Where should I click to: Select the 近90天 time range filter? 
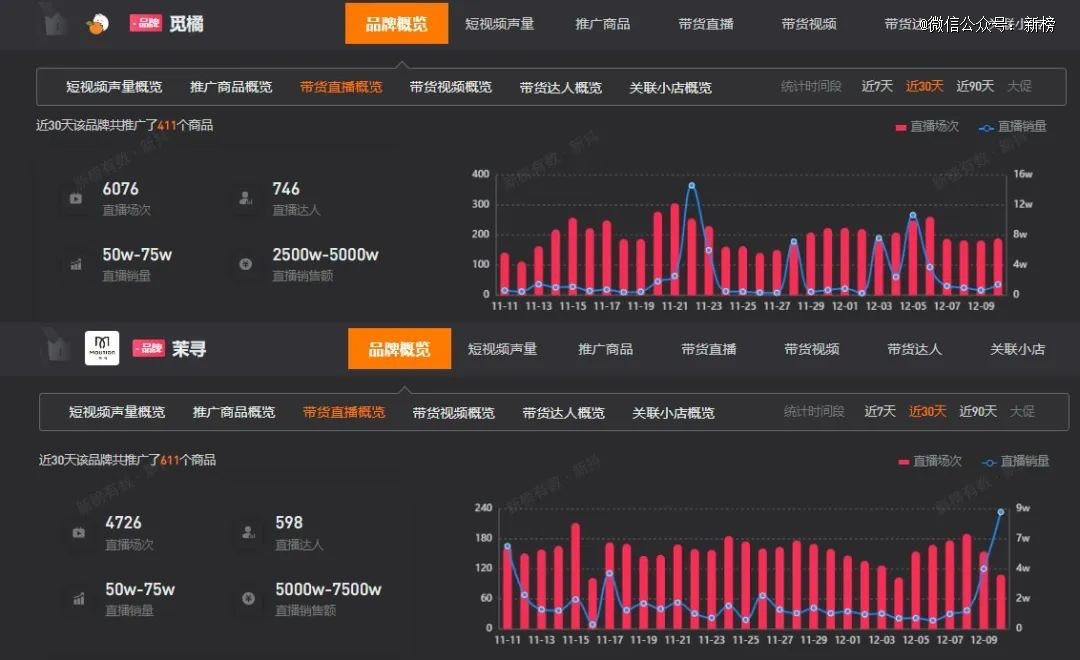point(975,87)
